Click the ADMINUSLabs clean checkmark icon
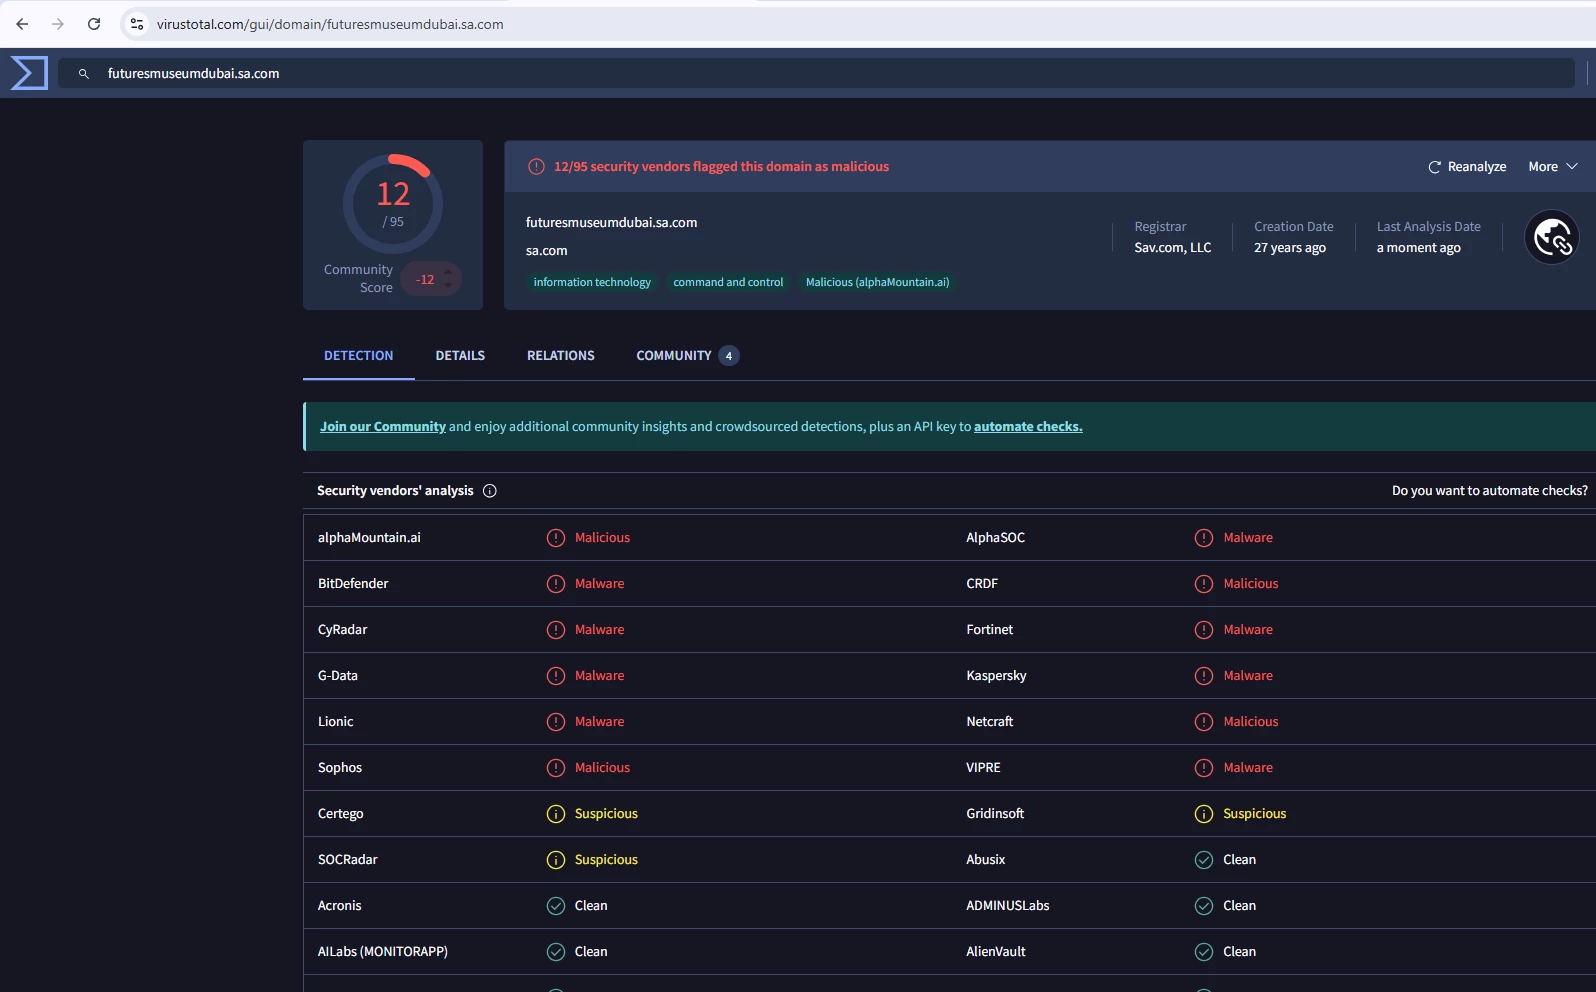The height and width of the screenshot is (992, 1596). pos(1204,906)
